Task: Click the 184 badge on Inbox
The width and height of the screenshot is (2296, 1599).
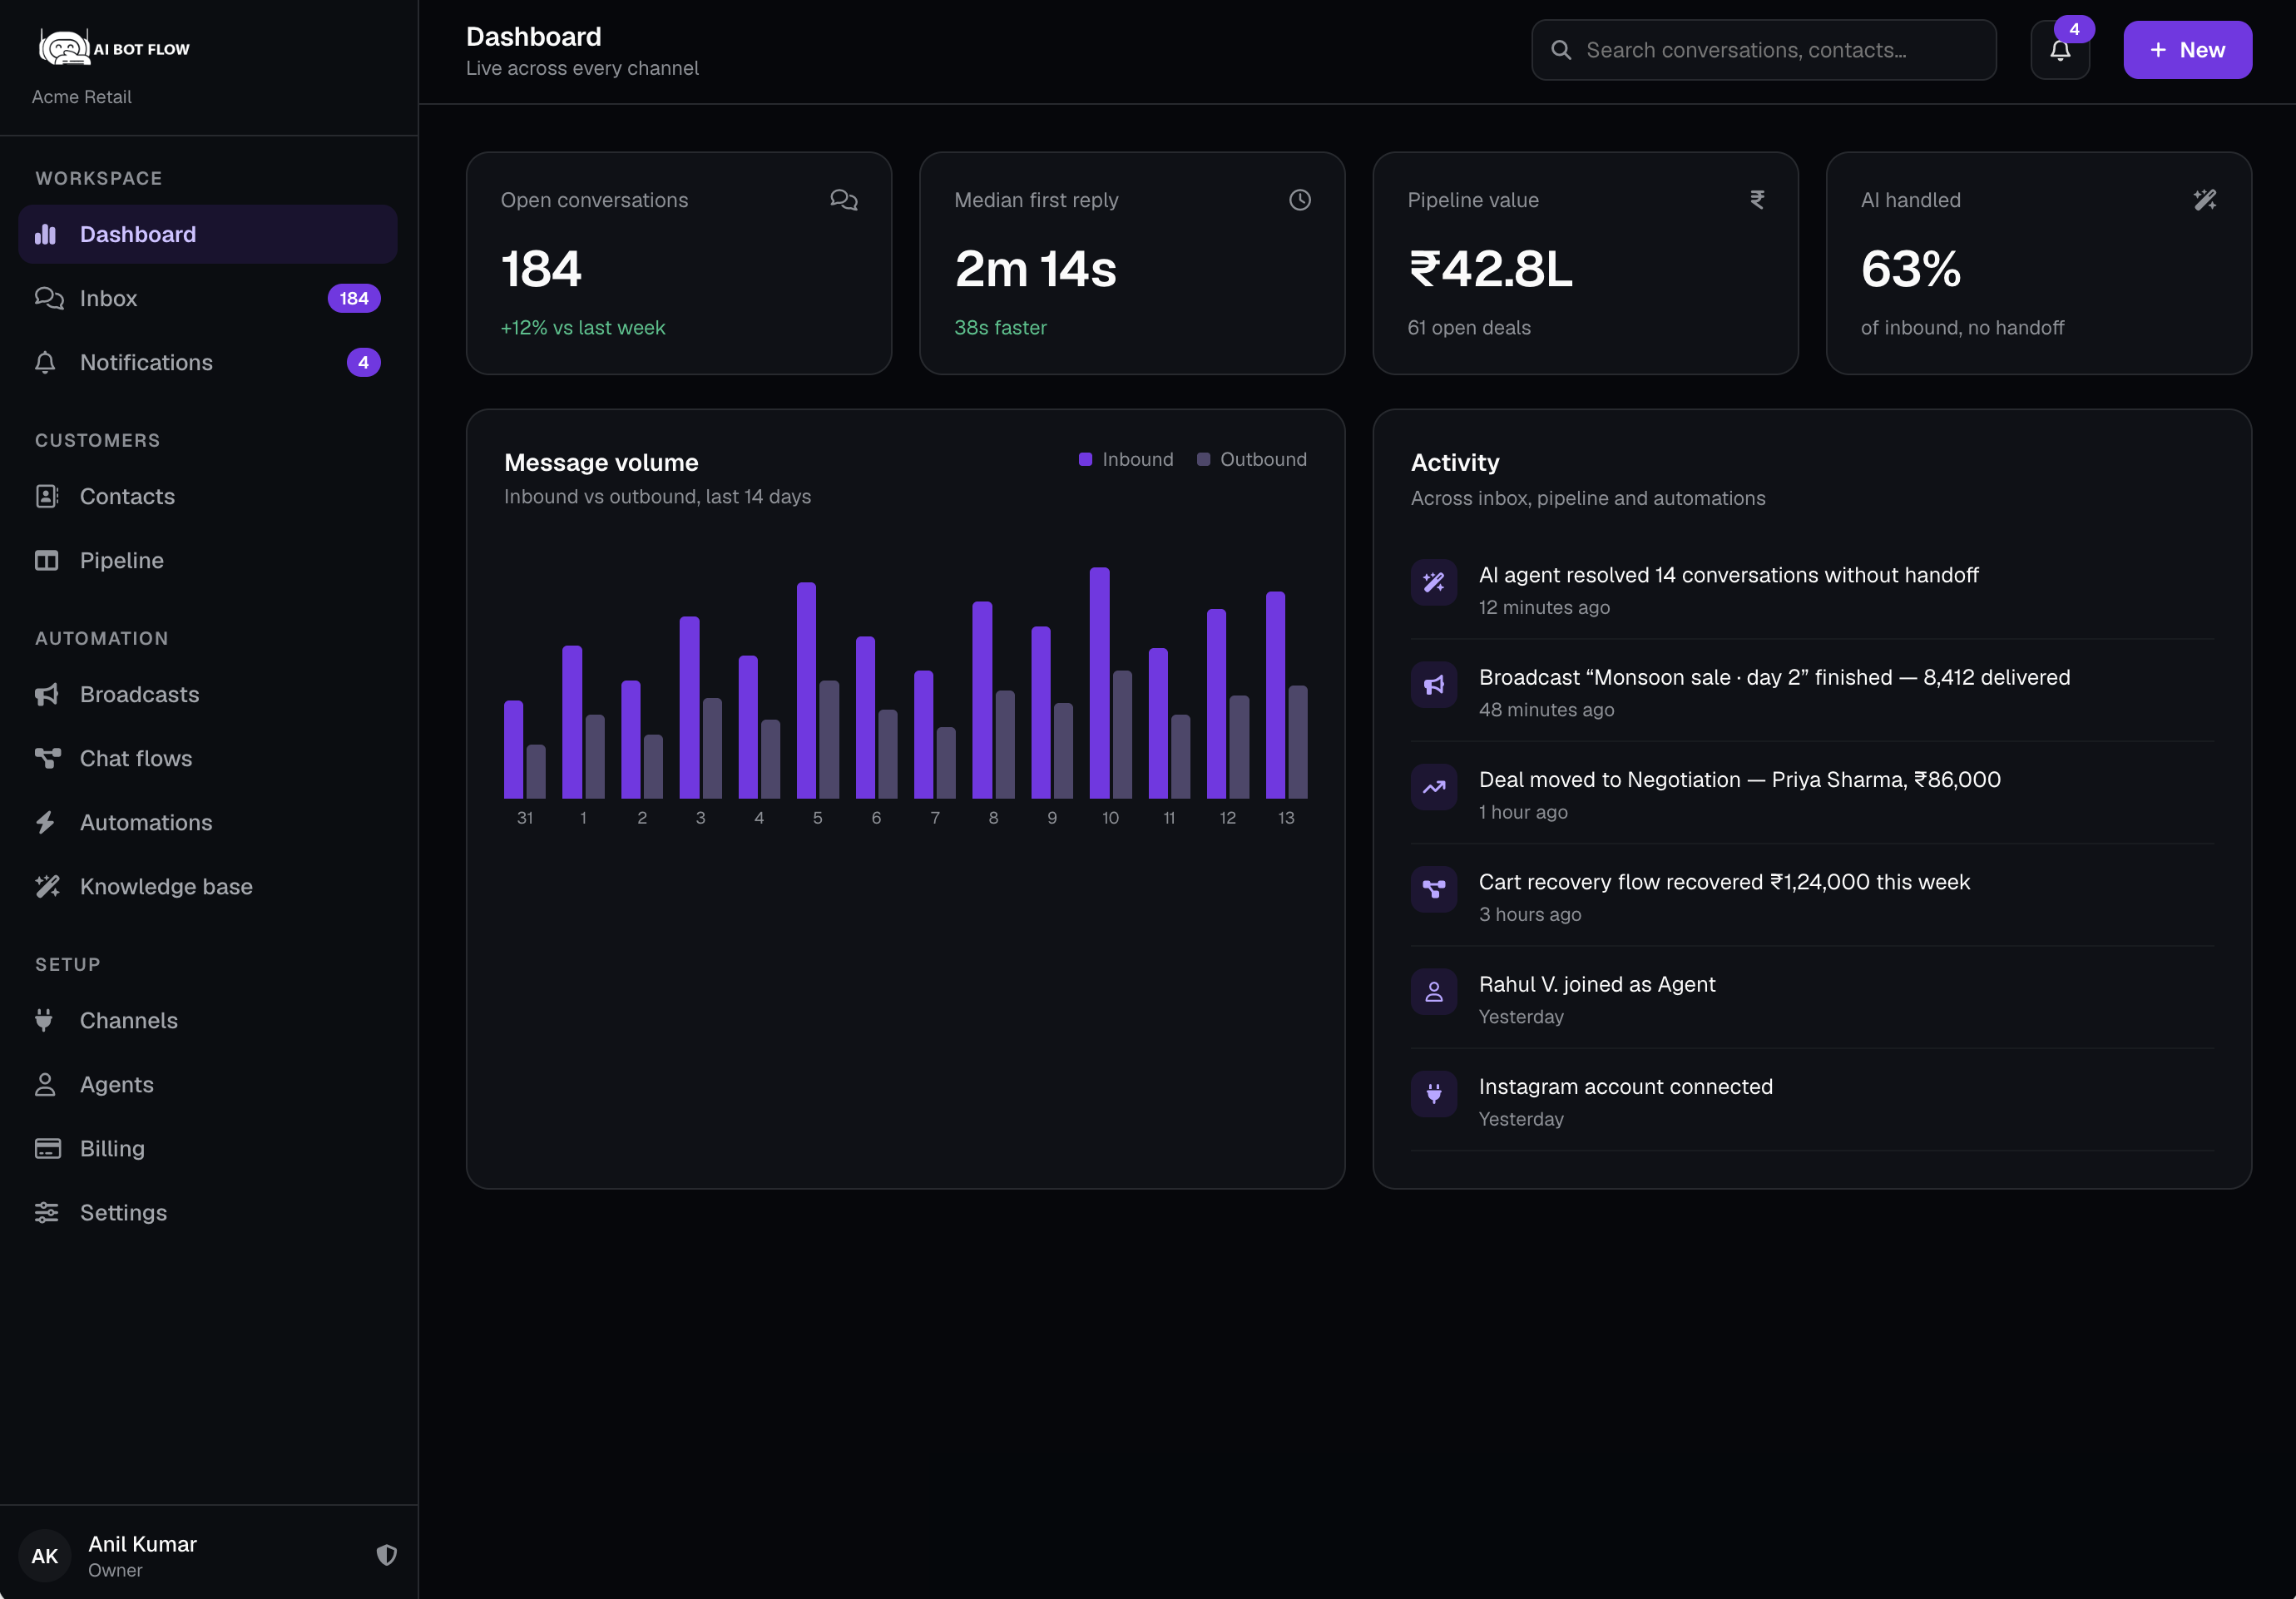Action: (x=354, y=298)
